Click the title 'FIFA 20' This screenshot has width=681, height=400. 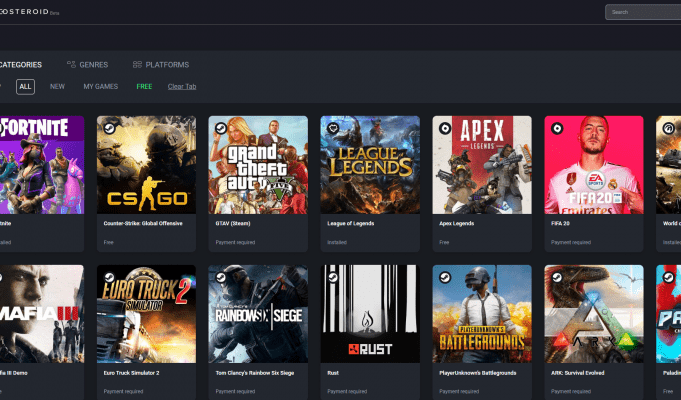tap(560, 223)
